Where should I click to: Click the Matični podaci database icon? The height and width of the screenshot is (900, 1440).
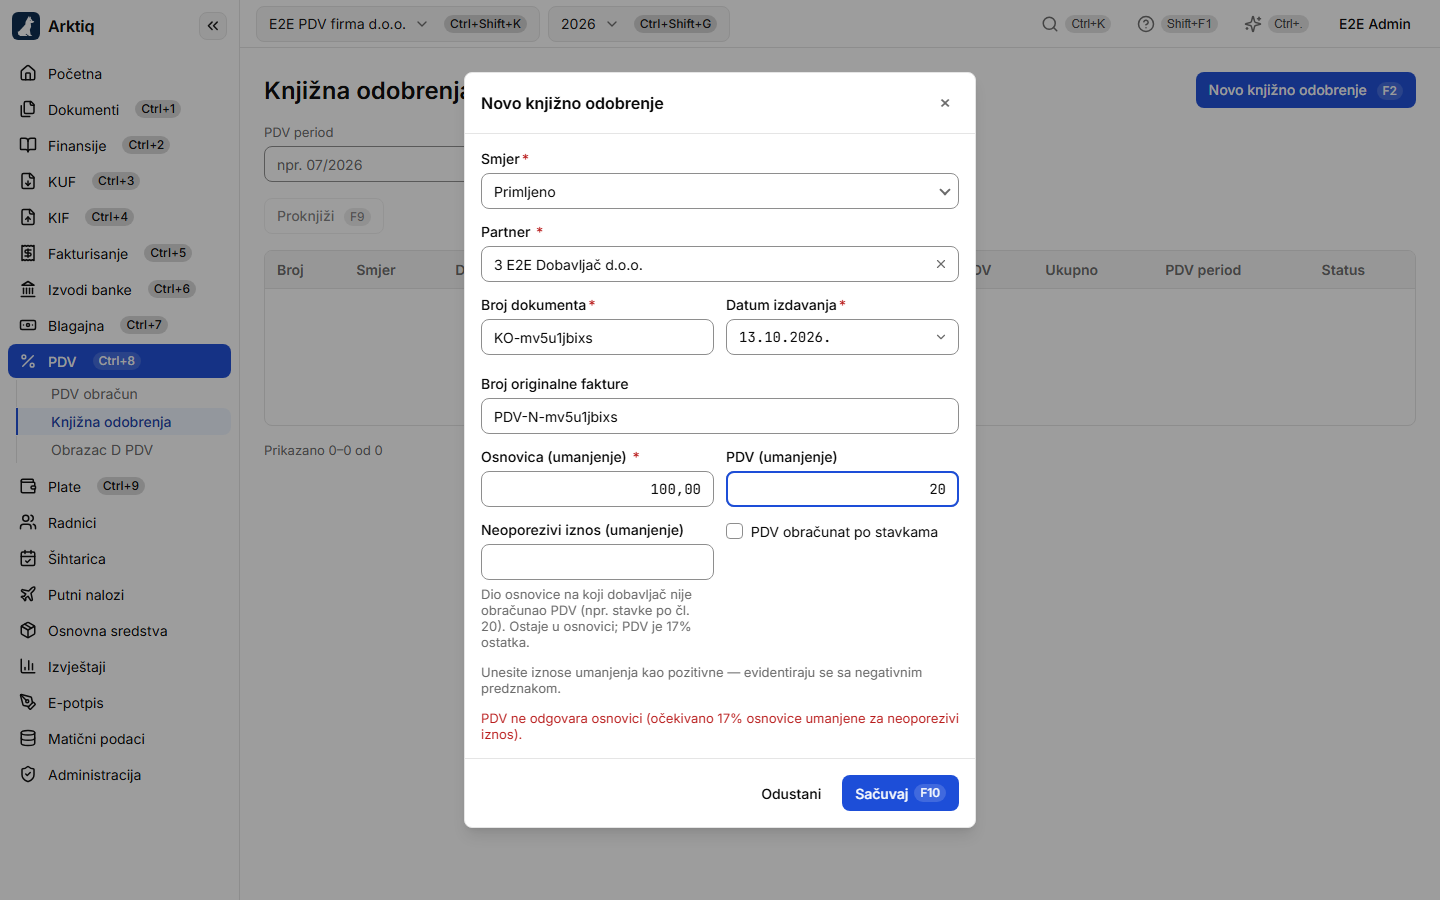coord(28,739)
